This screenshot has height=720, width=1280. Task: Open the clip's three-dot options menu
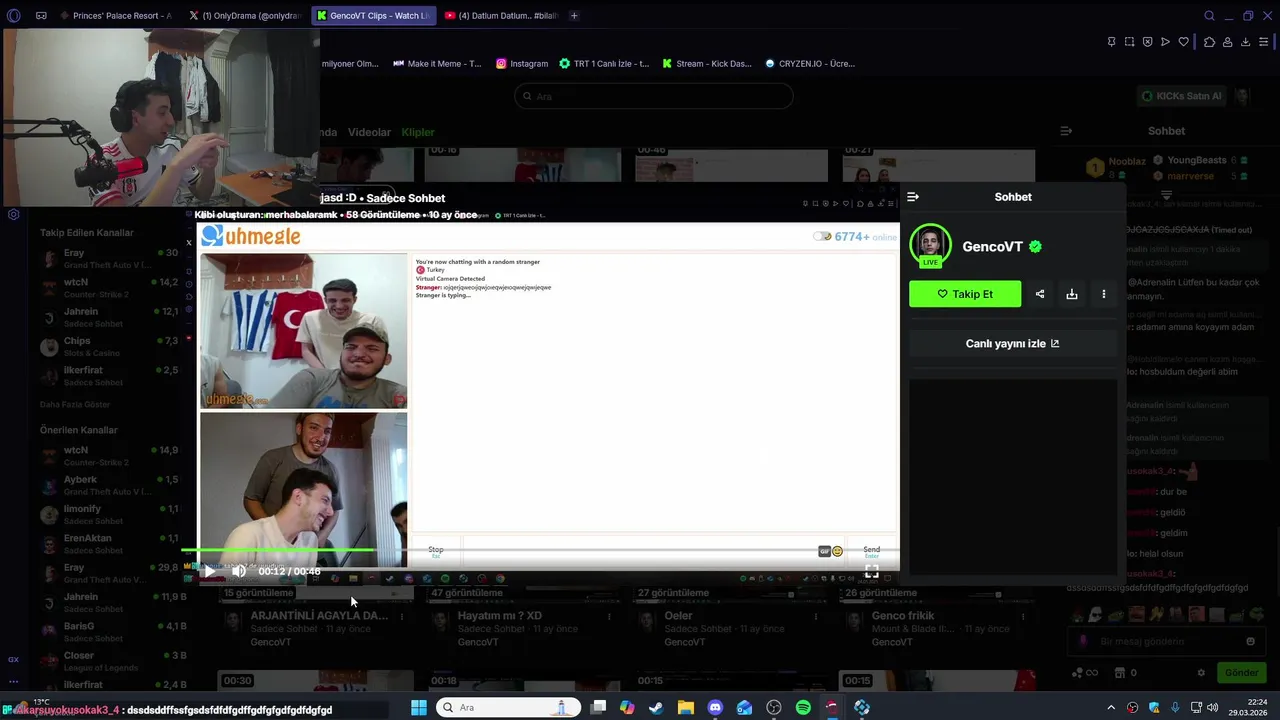pyautogui.click(x=1104, y=294)
